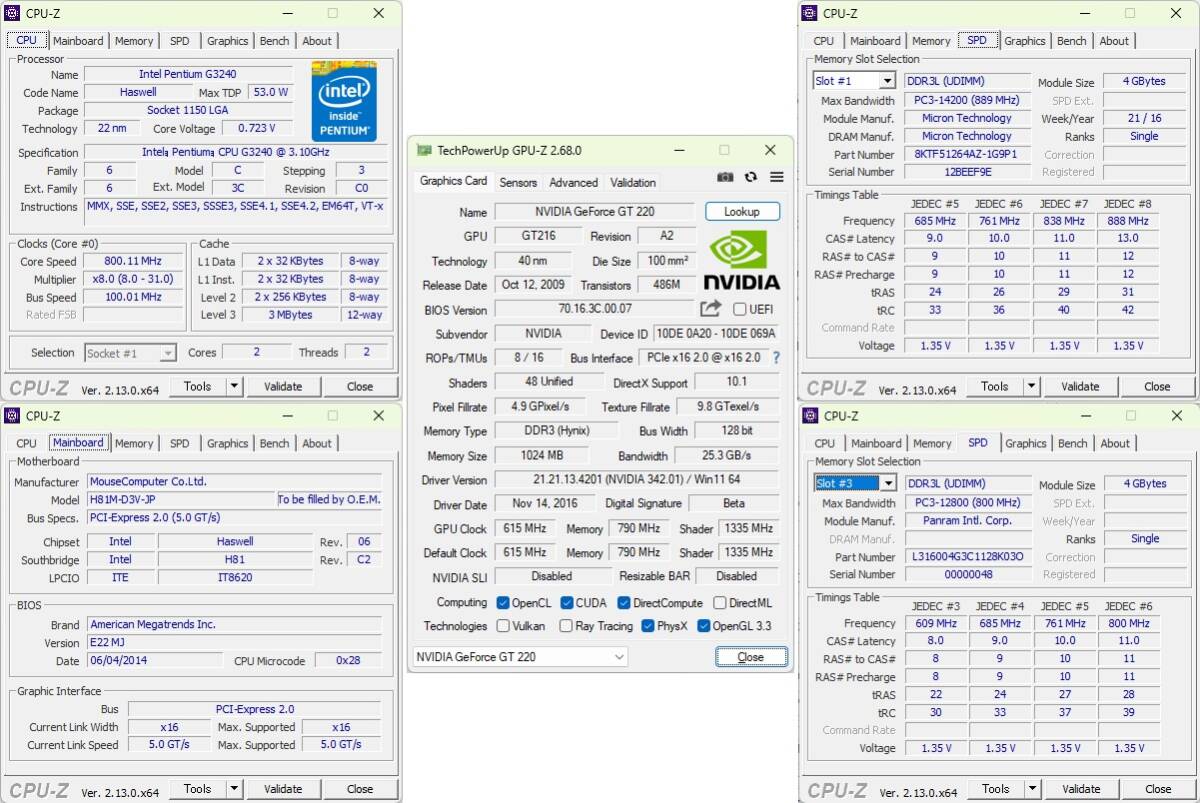
Task: Toggle the Ray Tracing checkbox
Action: [565, 626]
